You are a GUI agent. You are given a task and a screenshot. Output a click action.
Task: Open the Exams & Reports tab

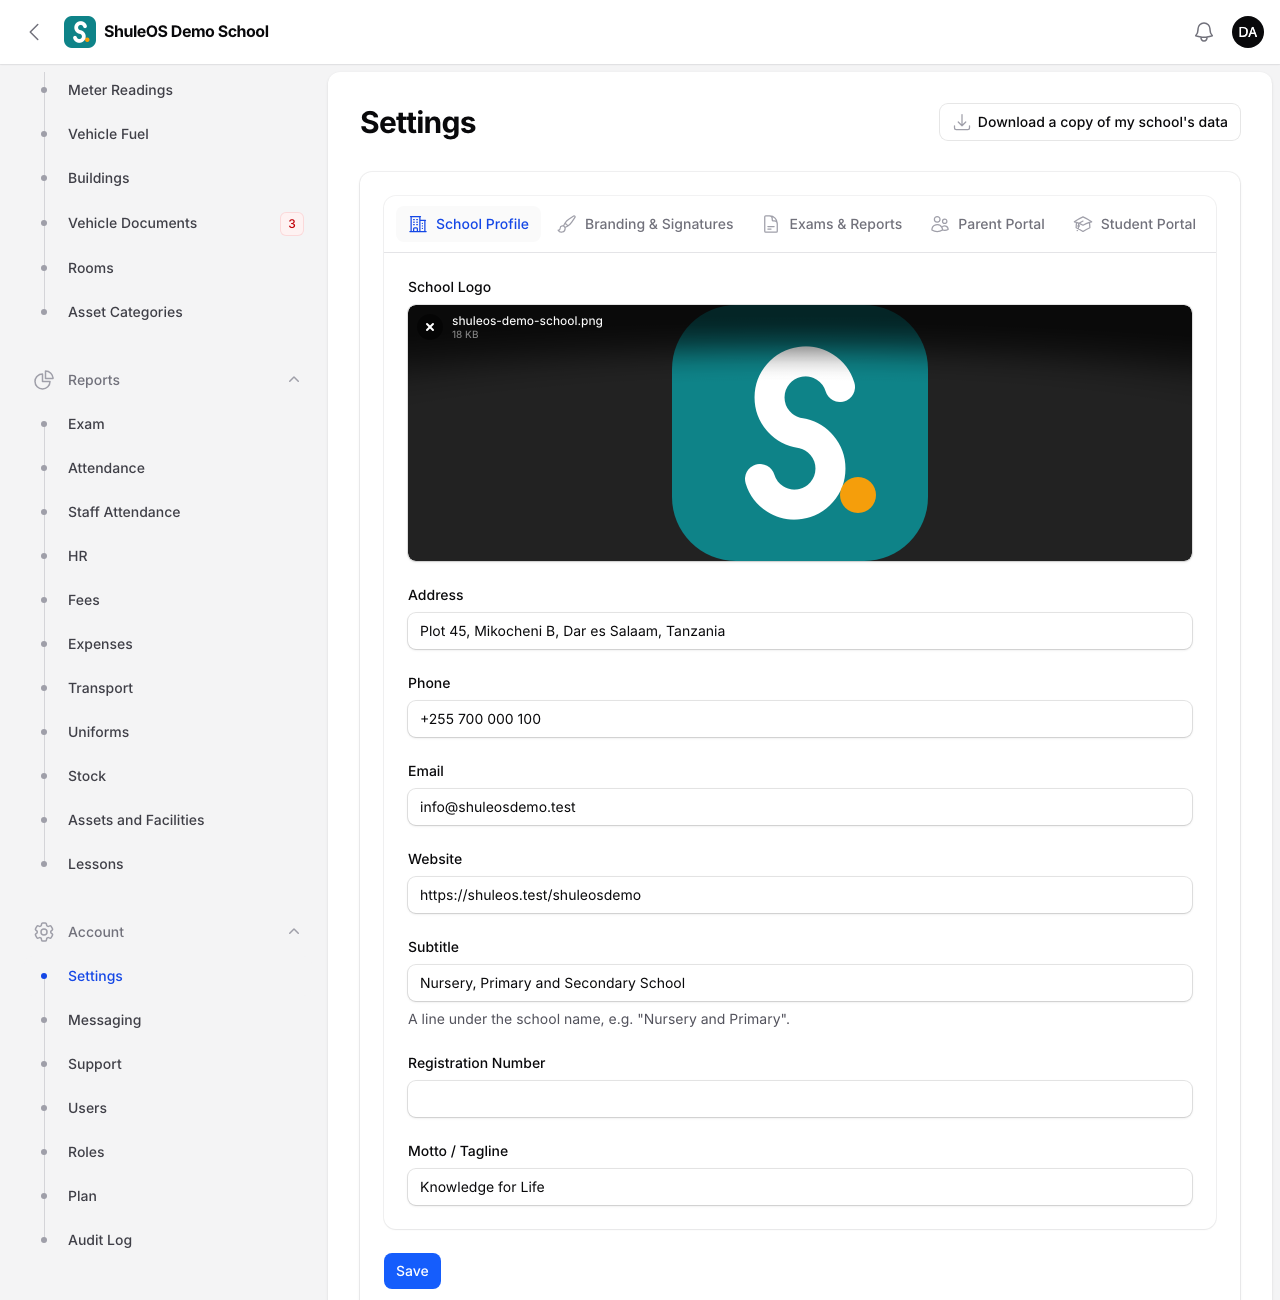[832, 224]
